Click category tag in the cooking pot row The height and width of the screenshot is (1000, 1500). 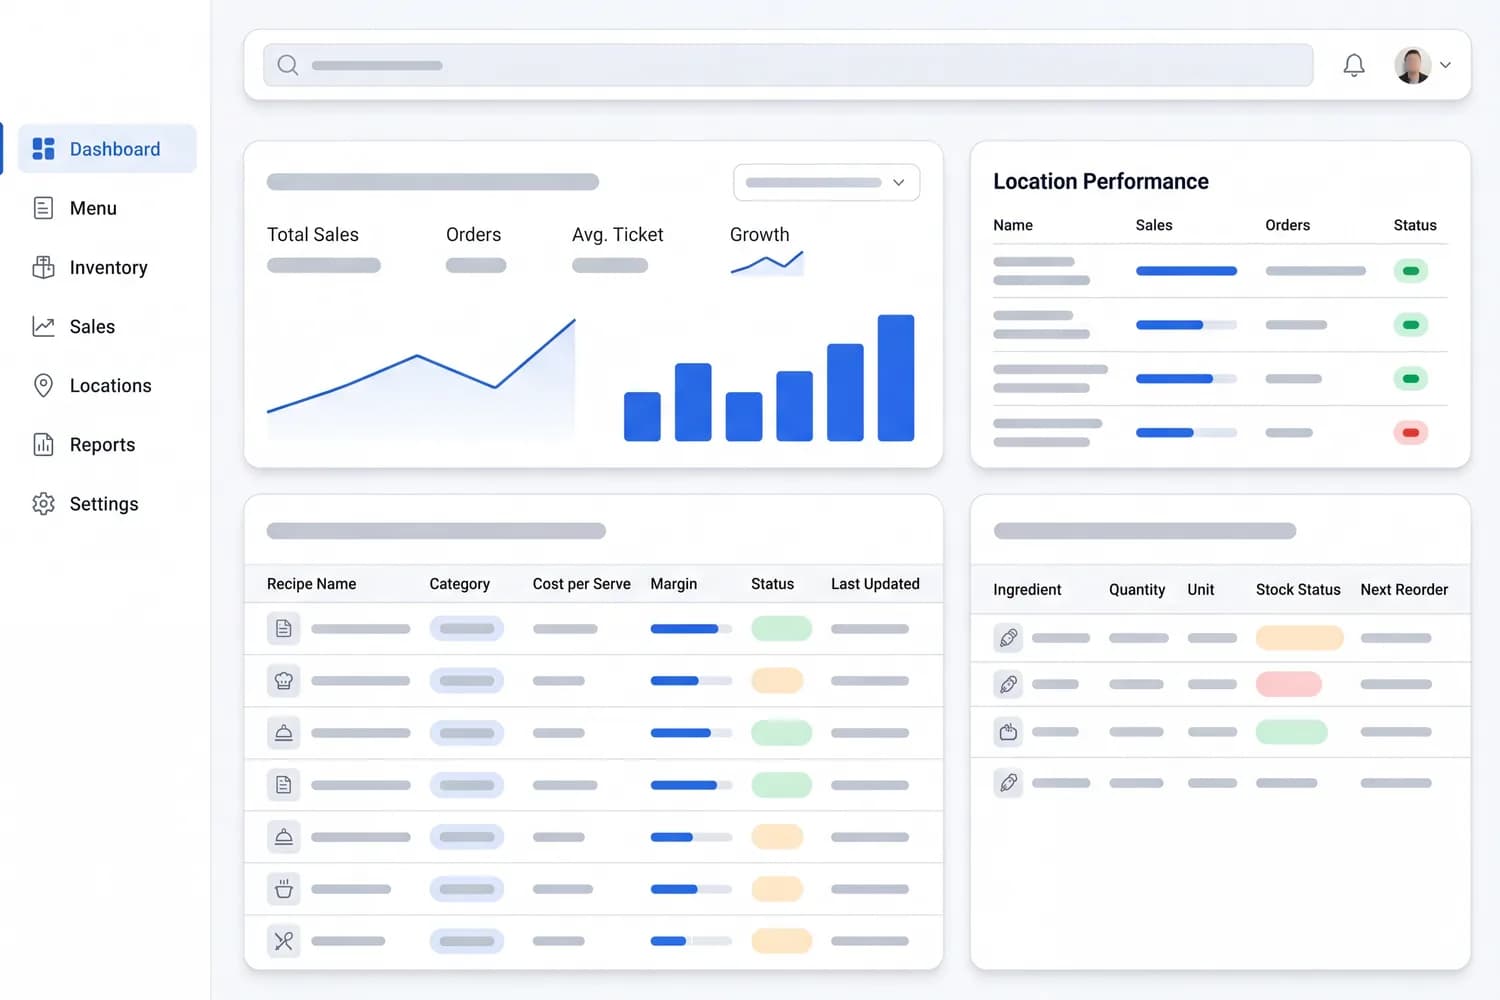point(467,889)
